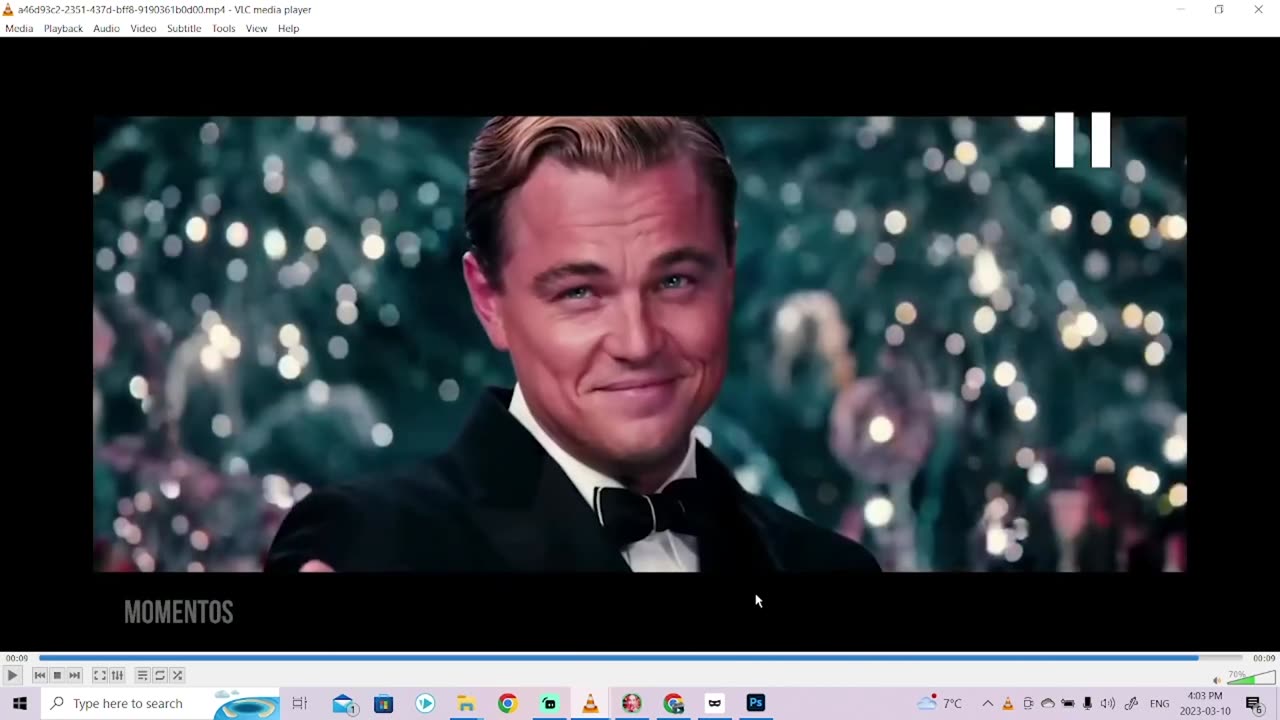Open pen workspace tray icon
This screenshot has width=1280, height=720.
coord(1132,704)
